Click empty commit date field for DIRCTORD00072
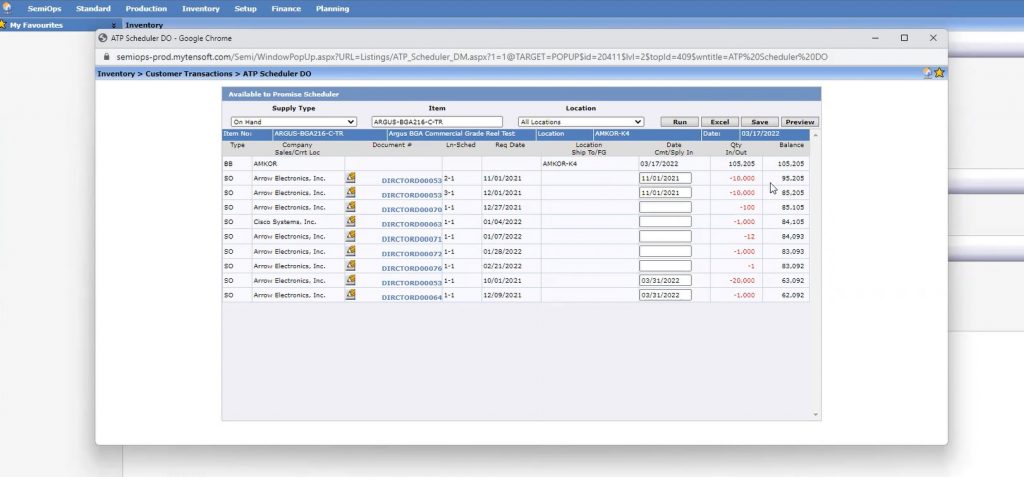The image size is (1024, 477). pos(665,252)
